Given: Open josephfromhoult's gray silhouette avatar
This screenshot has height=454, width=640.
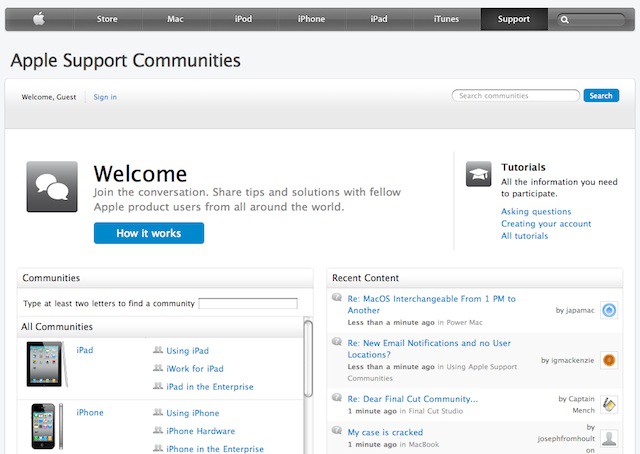Looking at the screenshot, I should [609, 438].
